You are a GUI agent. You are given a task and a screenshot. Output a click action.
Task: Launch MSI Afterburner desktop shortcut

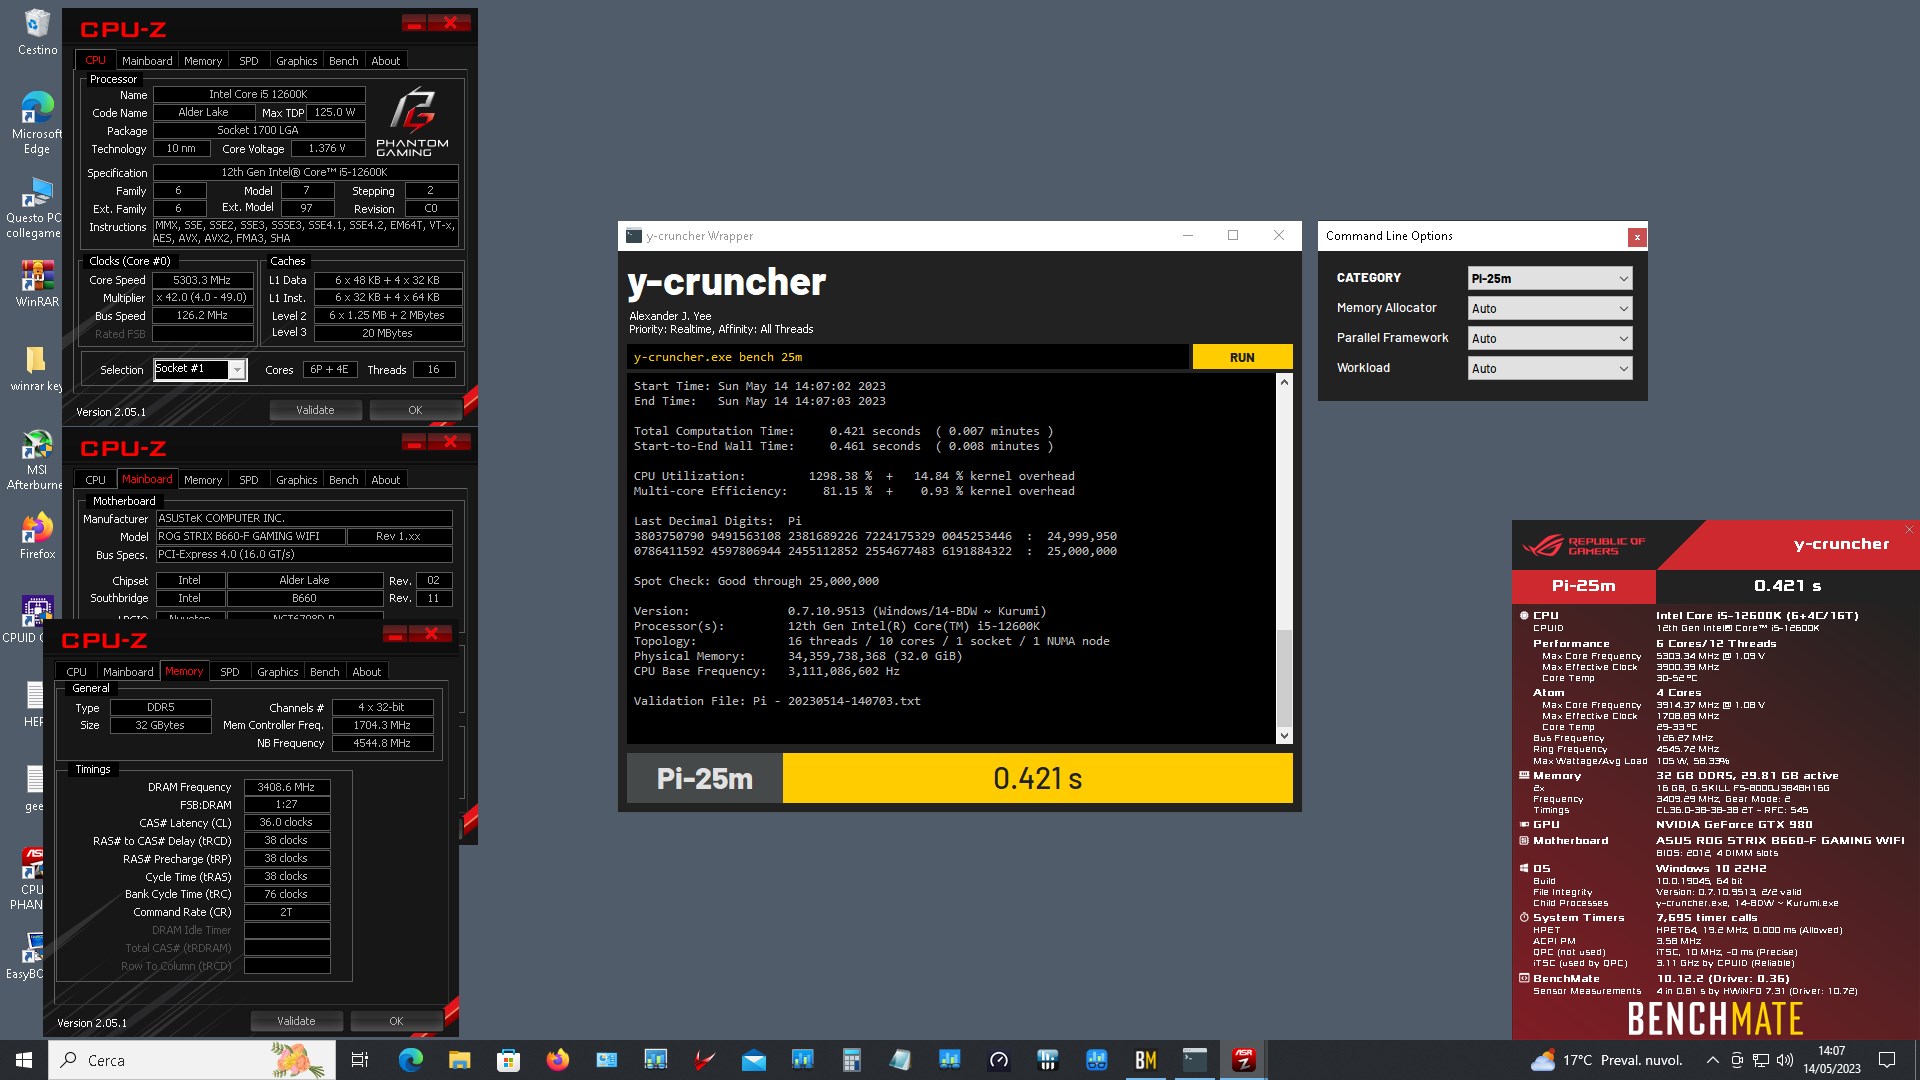click(x=36, y=460)
